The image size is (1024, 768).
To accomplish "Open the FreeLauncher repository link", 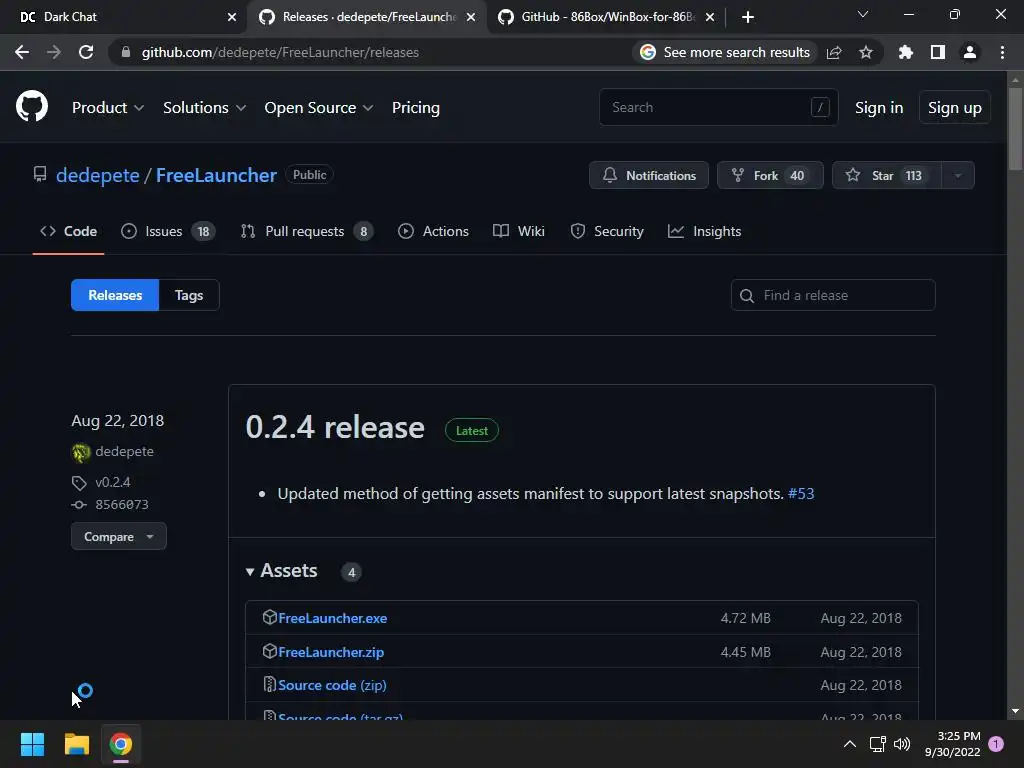I will click(x=216, y=175).
